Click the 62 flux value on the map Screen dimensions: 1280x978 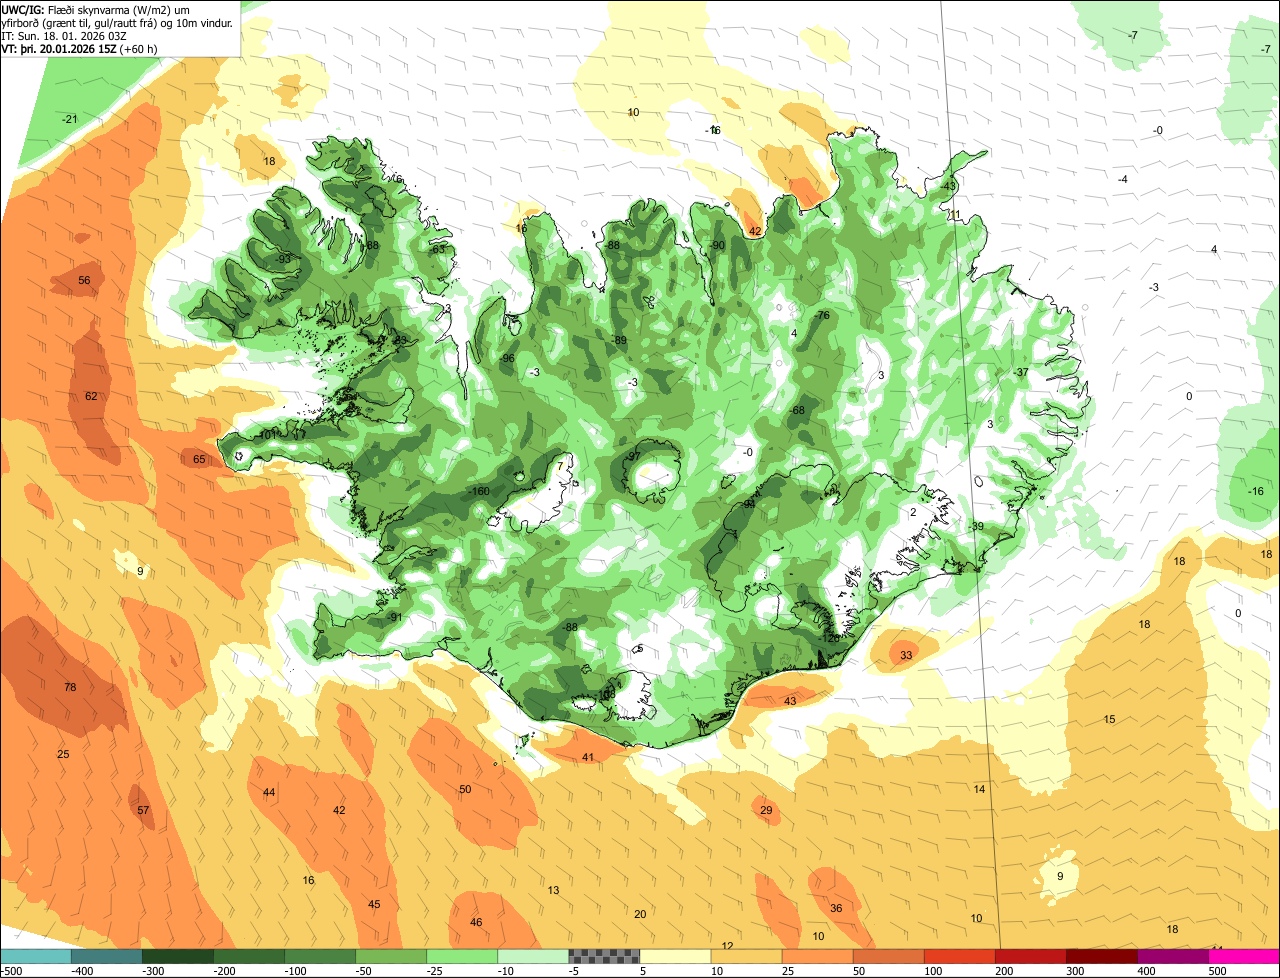coord(91,396)
